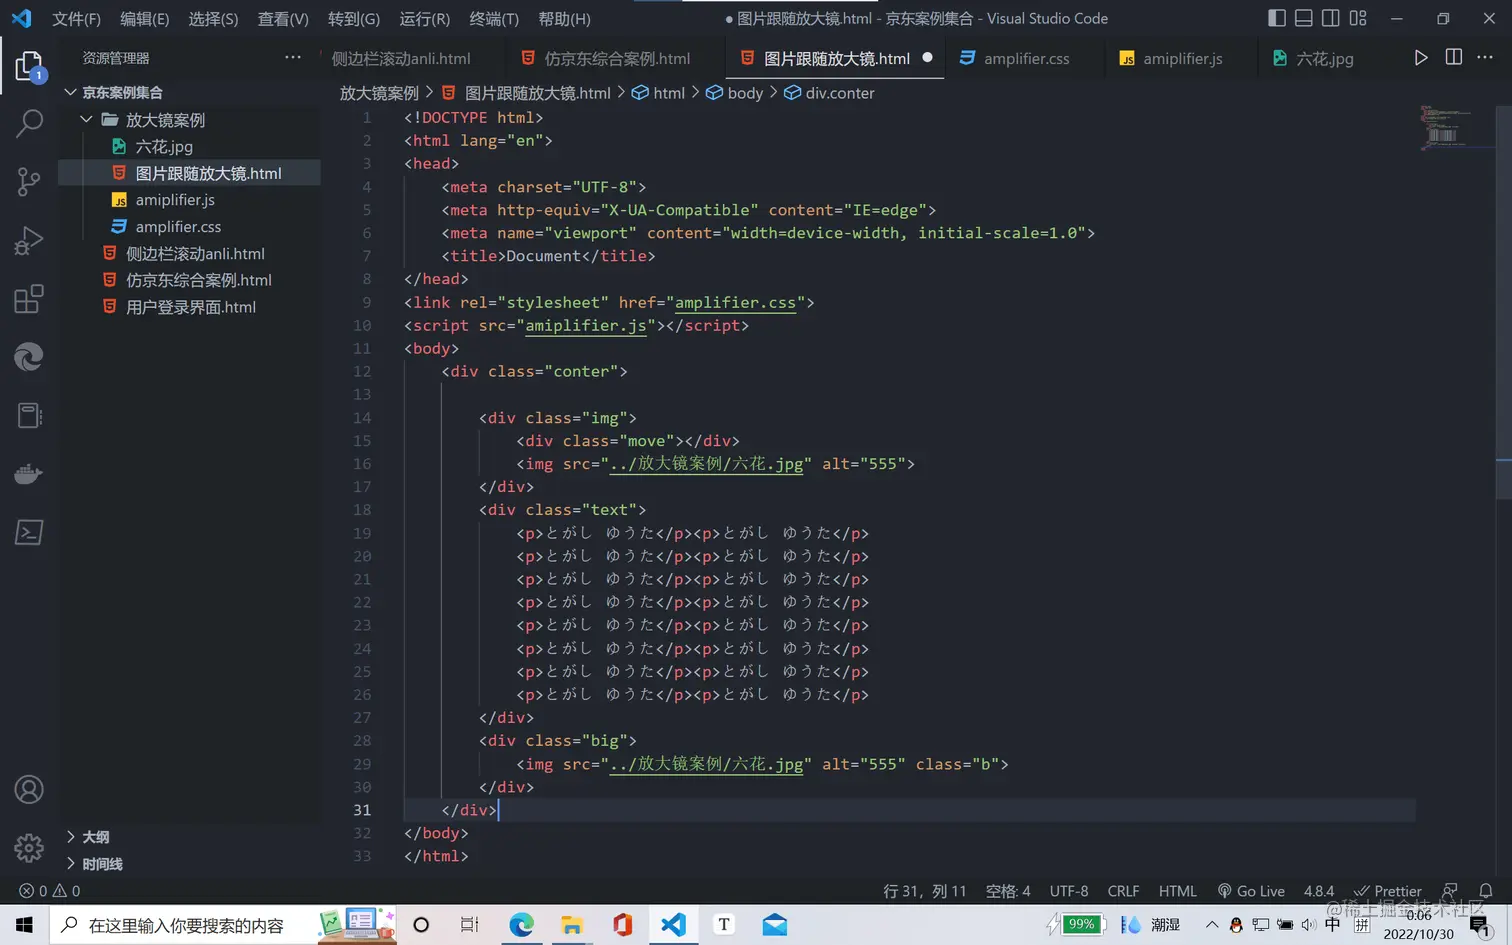Select amplifier.css in the explorer tree
This screenshot has width=1512, height=945.
(x=190, y=227)
